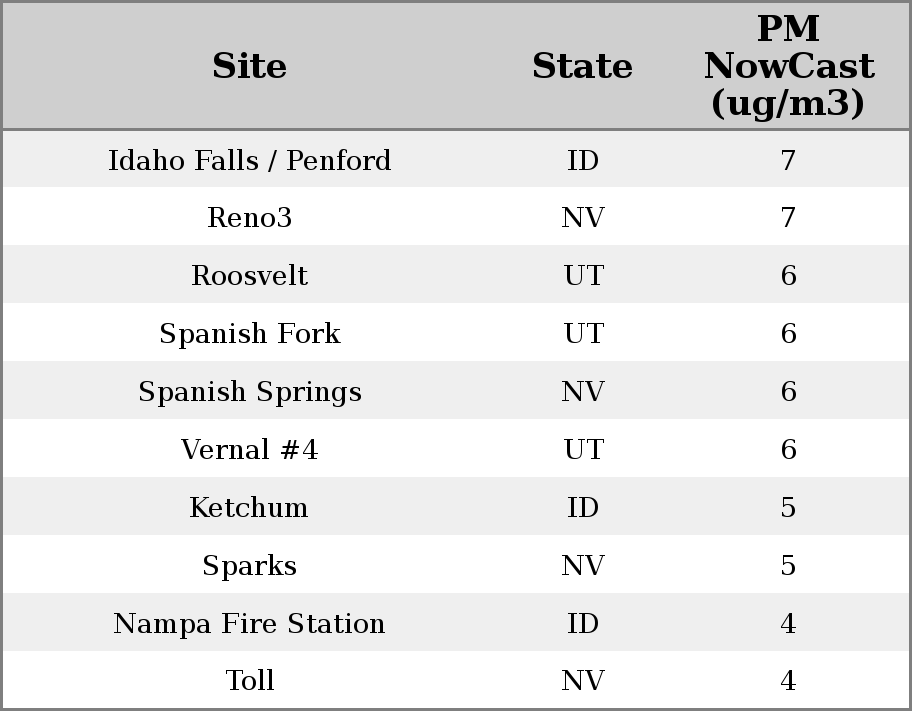Select the PM NowCast value for Toll
The image size is (912, 711).
point(788,681)
